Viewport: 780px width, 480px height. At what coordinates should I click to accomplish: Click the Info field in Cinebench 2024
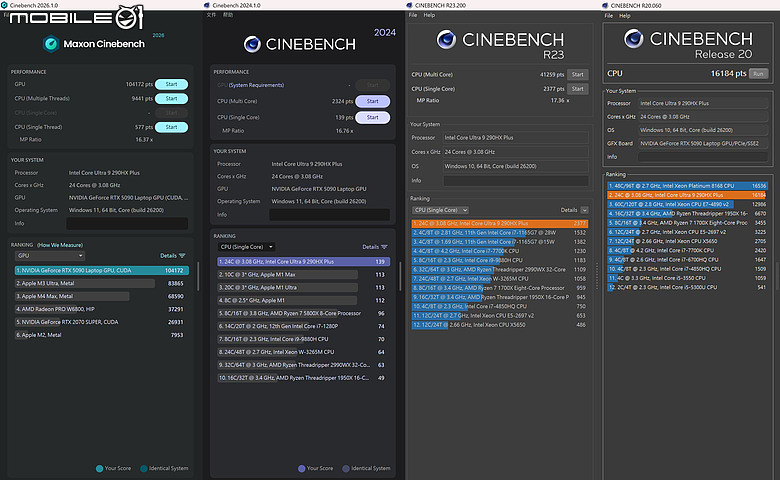[x=329, y=215]
